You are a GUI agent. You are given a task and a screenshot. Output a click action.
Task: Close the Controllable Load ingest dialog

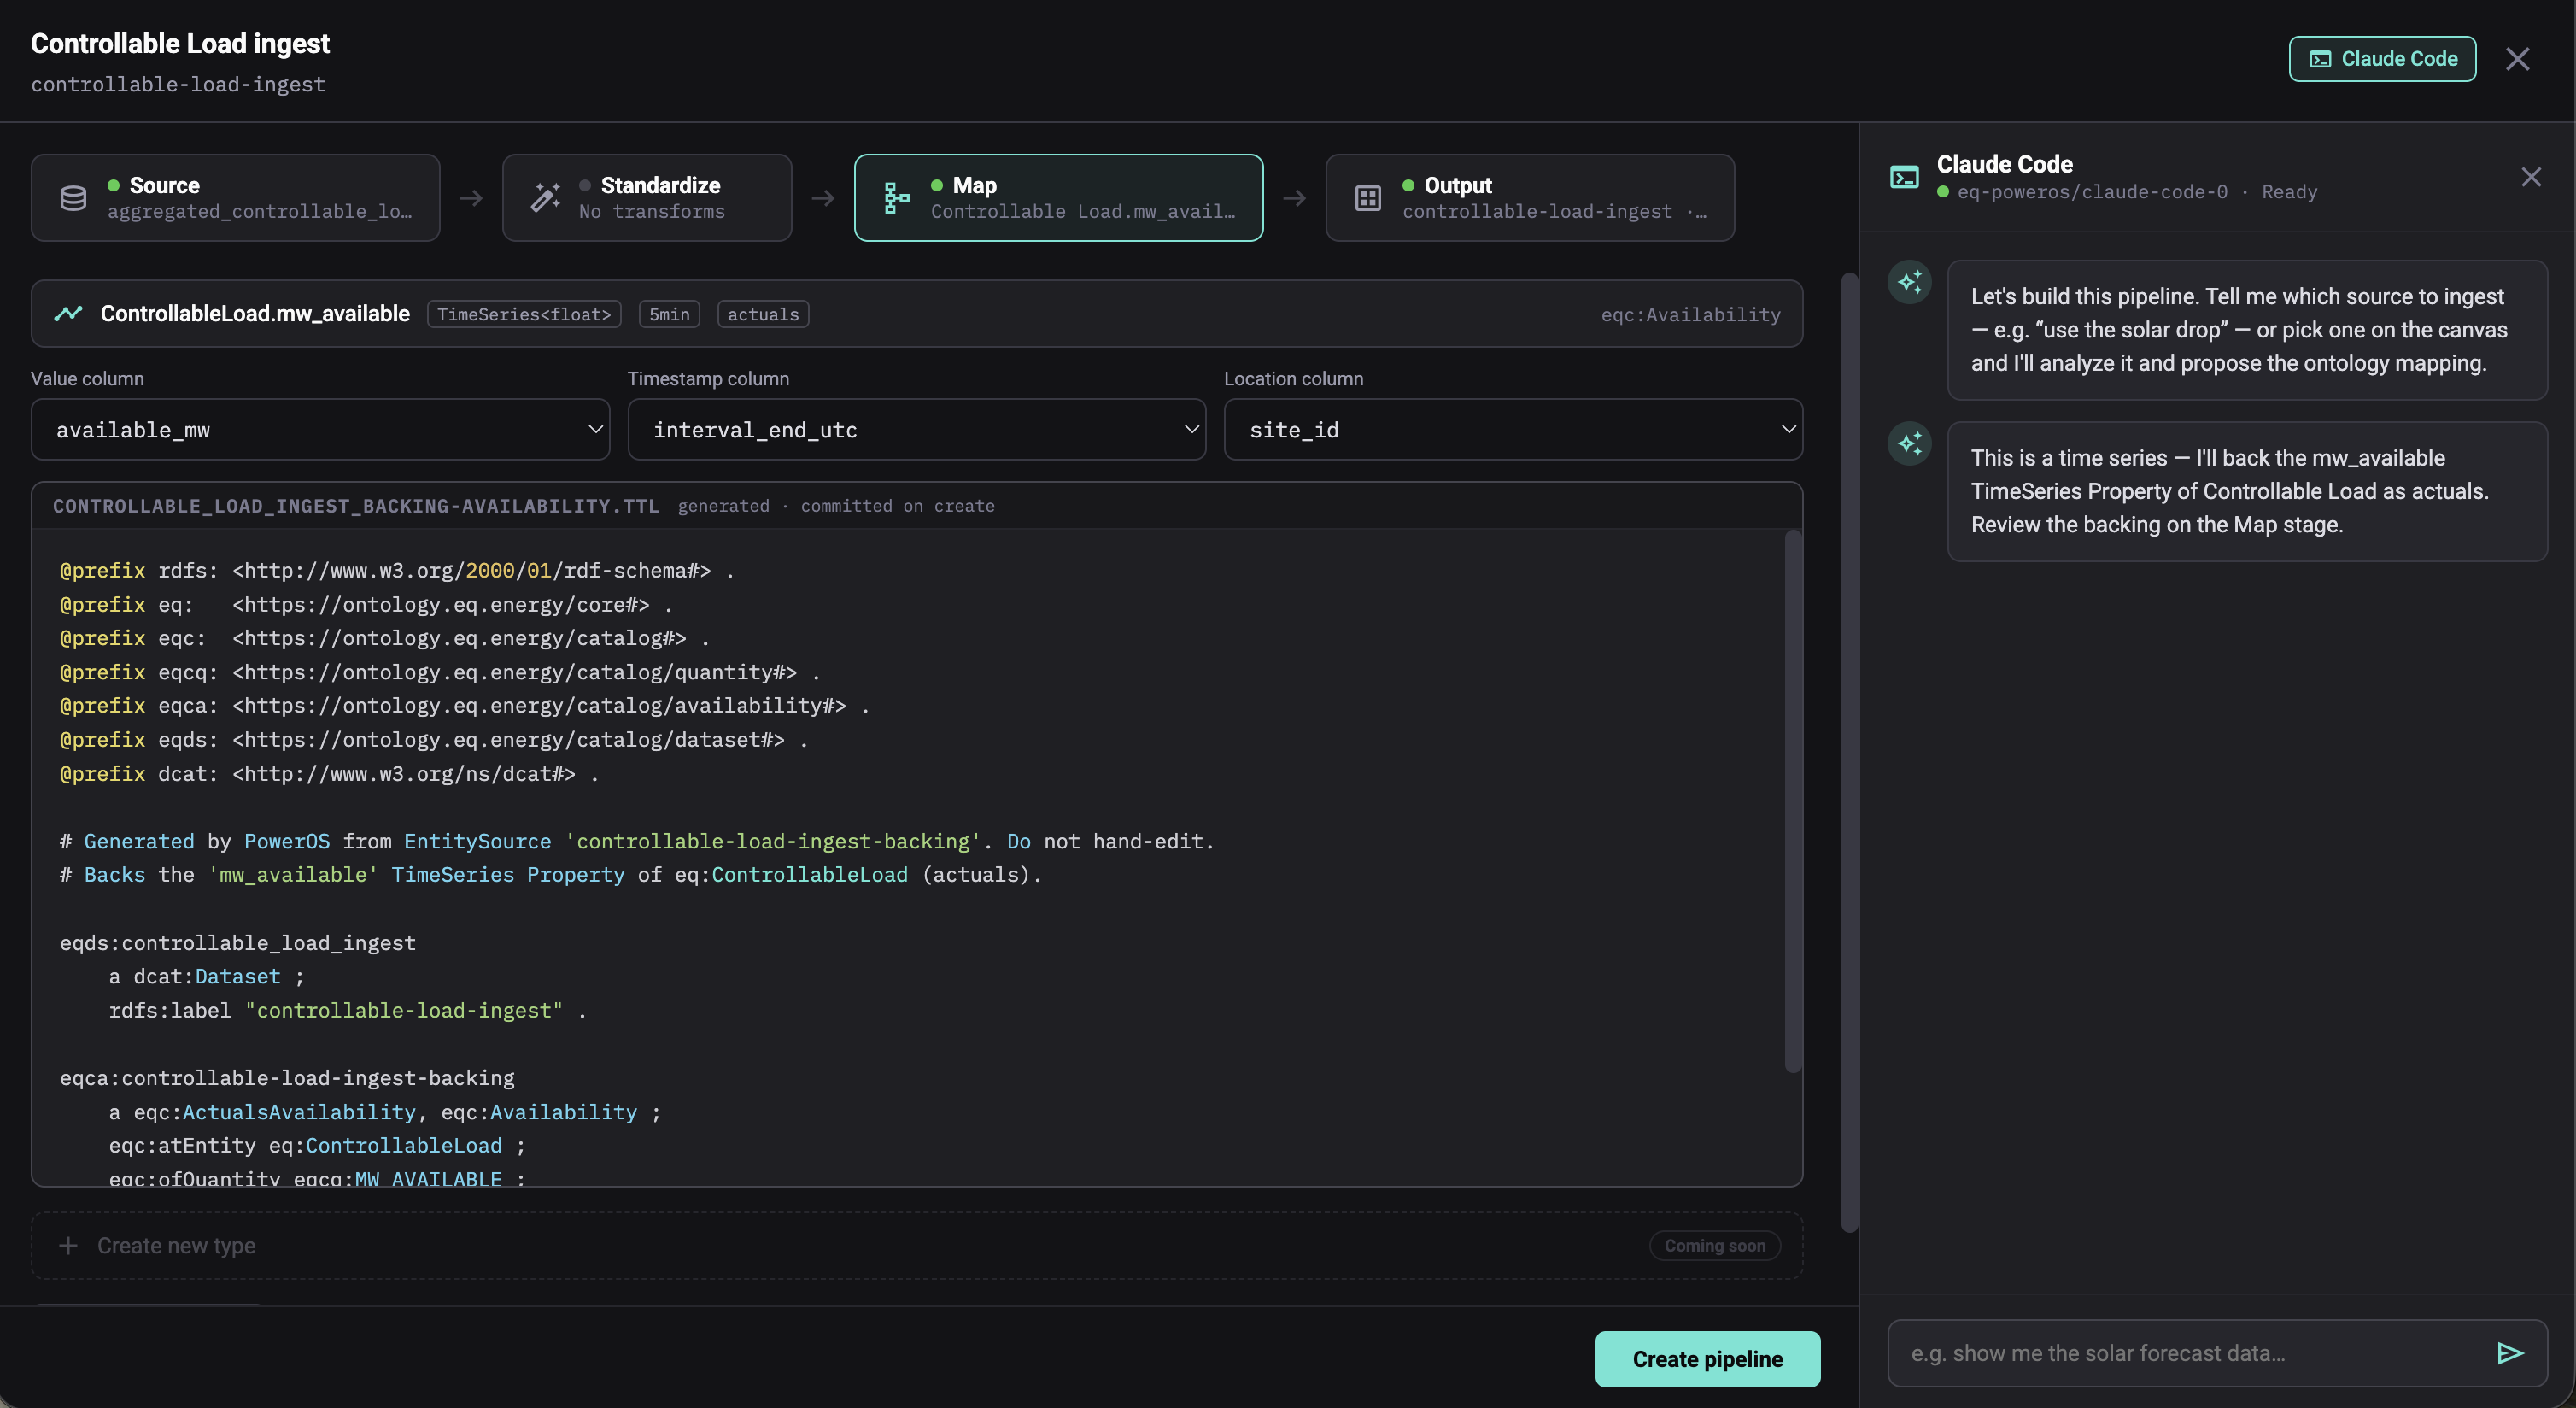2517,59
